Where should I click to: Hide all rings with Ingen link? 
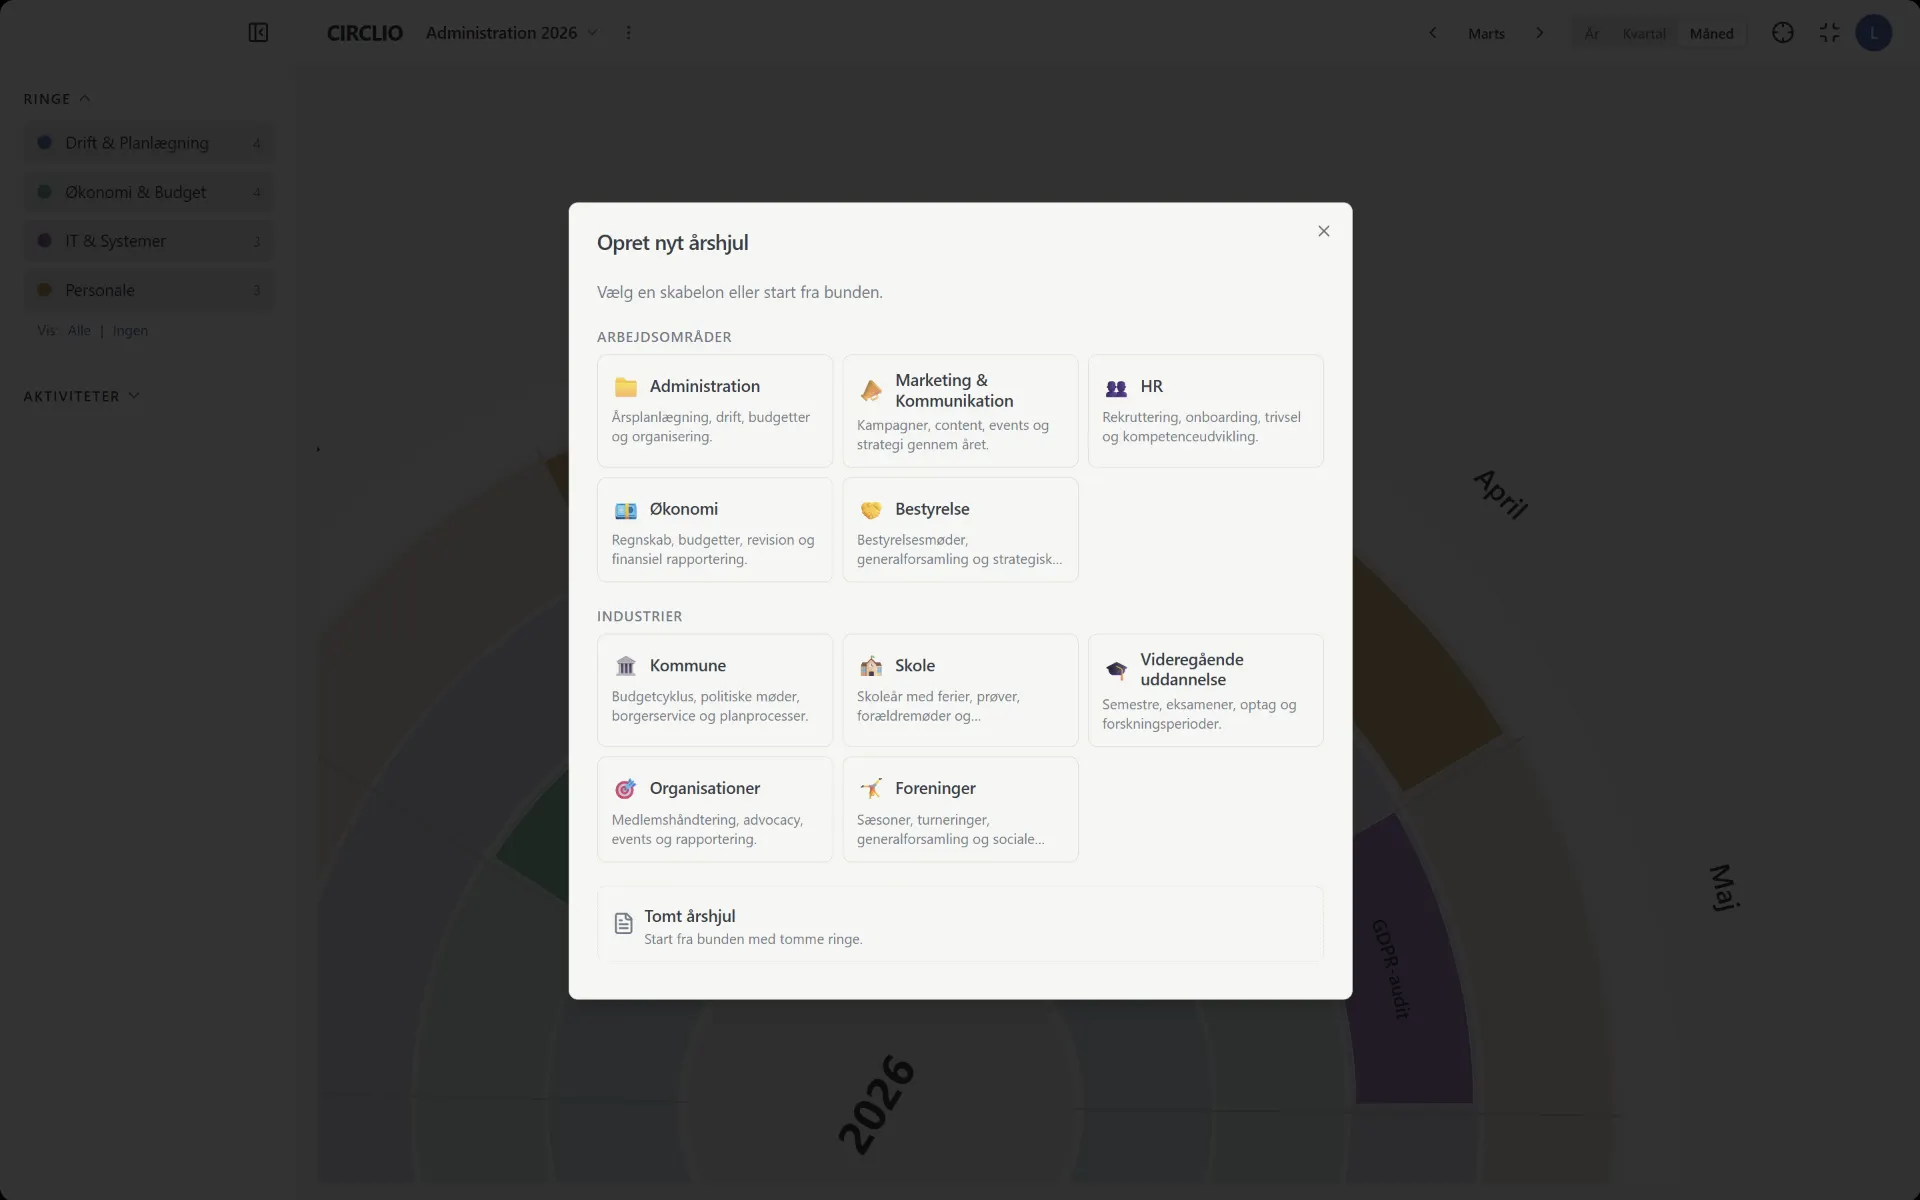pos(130,331)
